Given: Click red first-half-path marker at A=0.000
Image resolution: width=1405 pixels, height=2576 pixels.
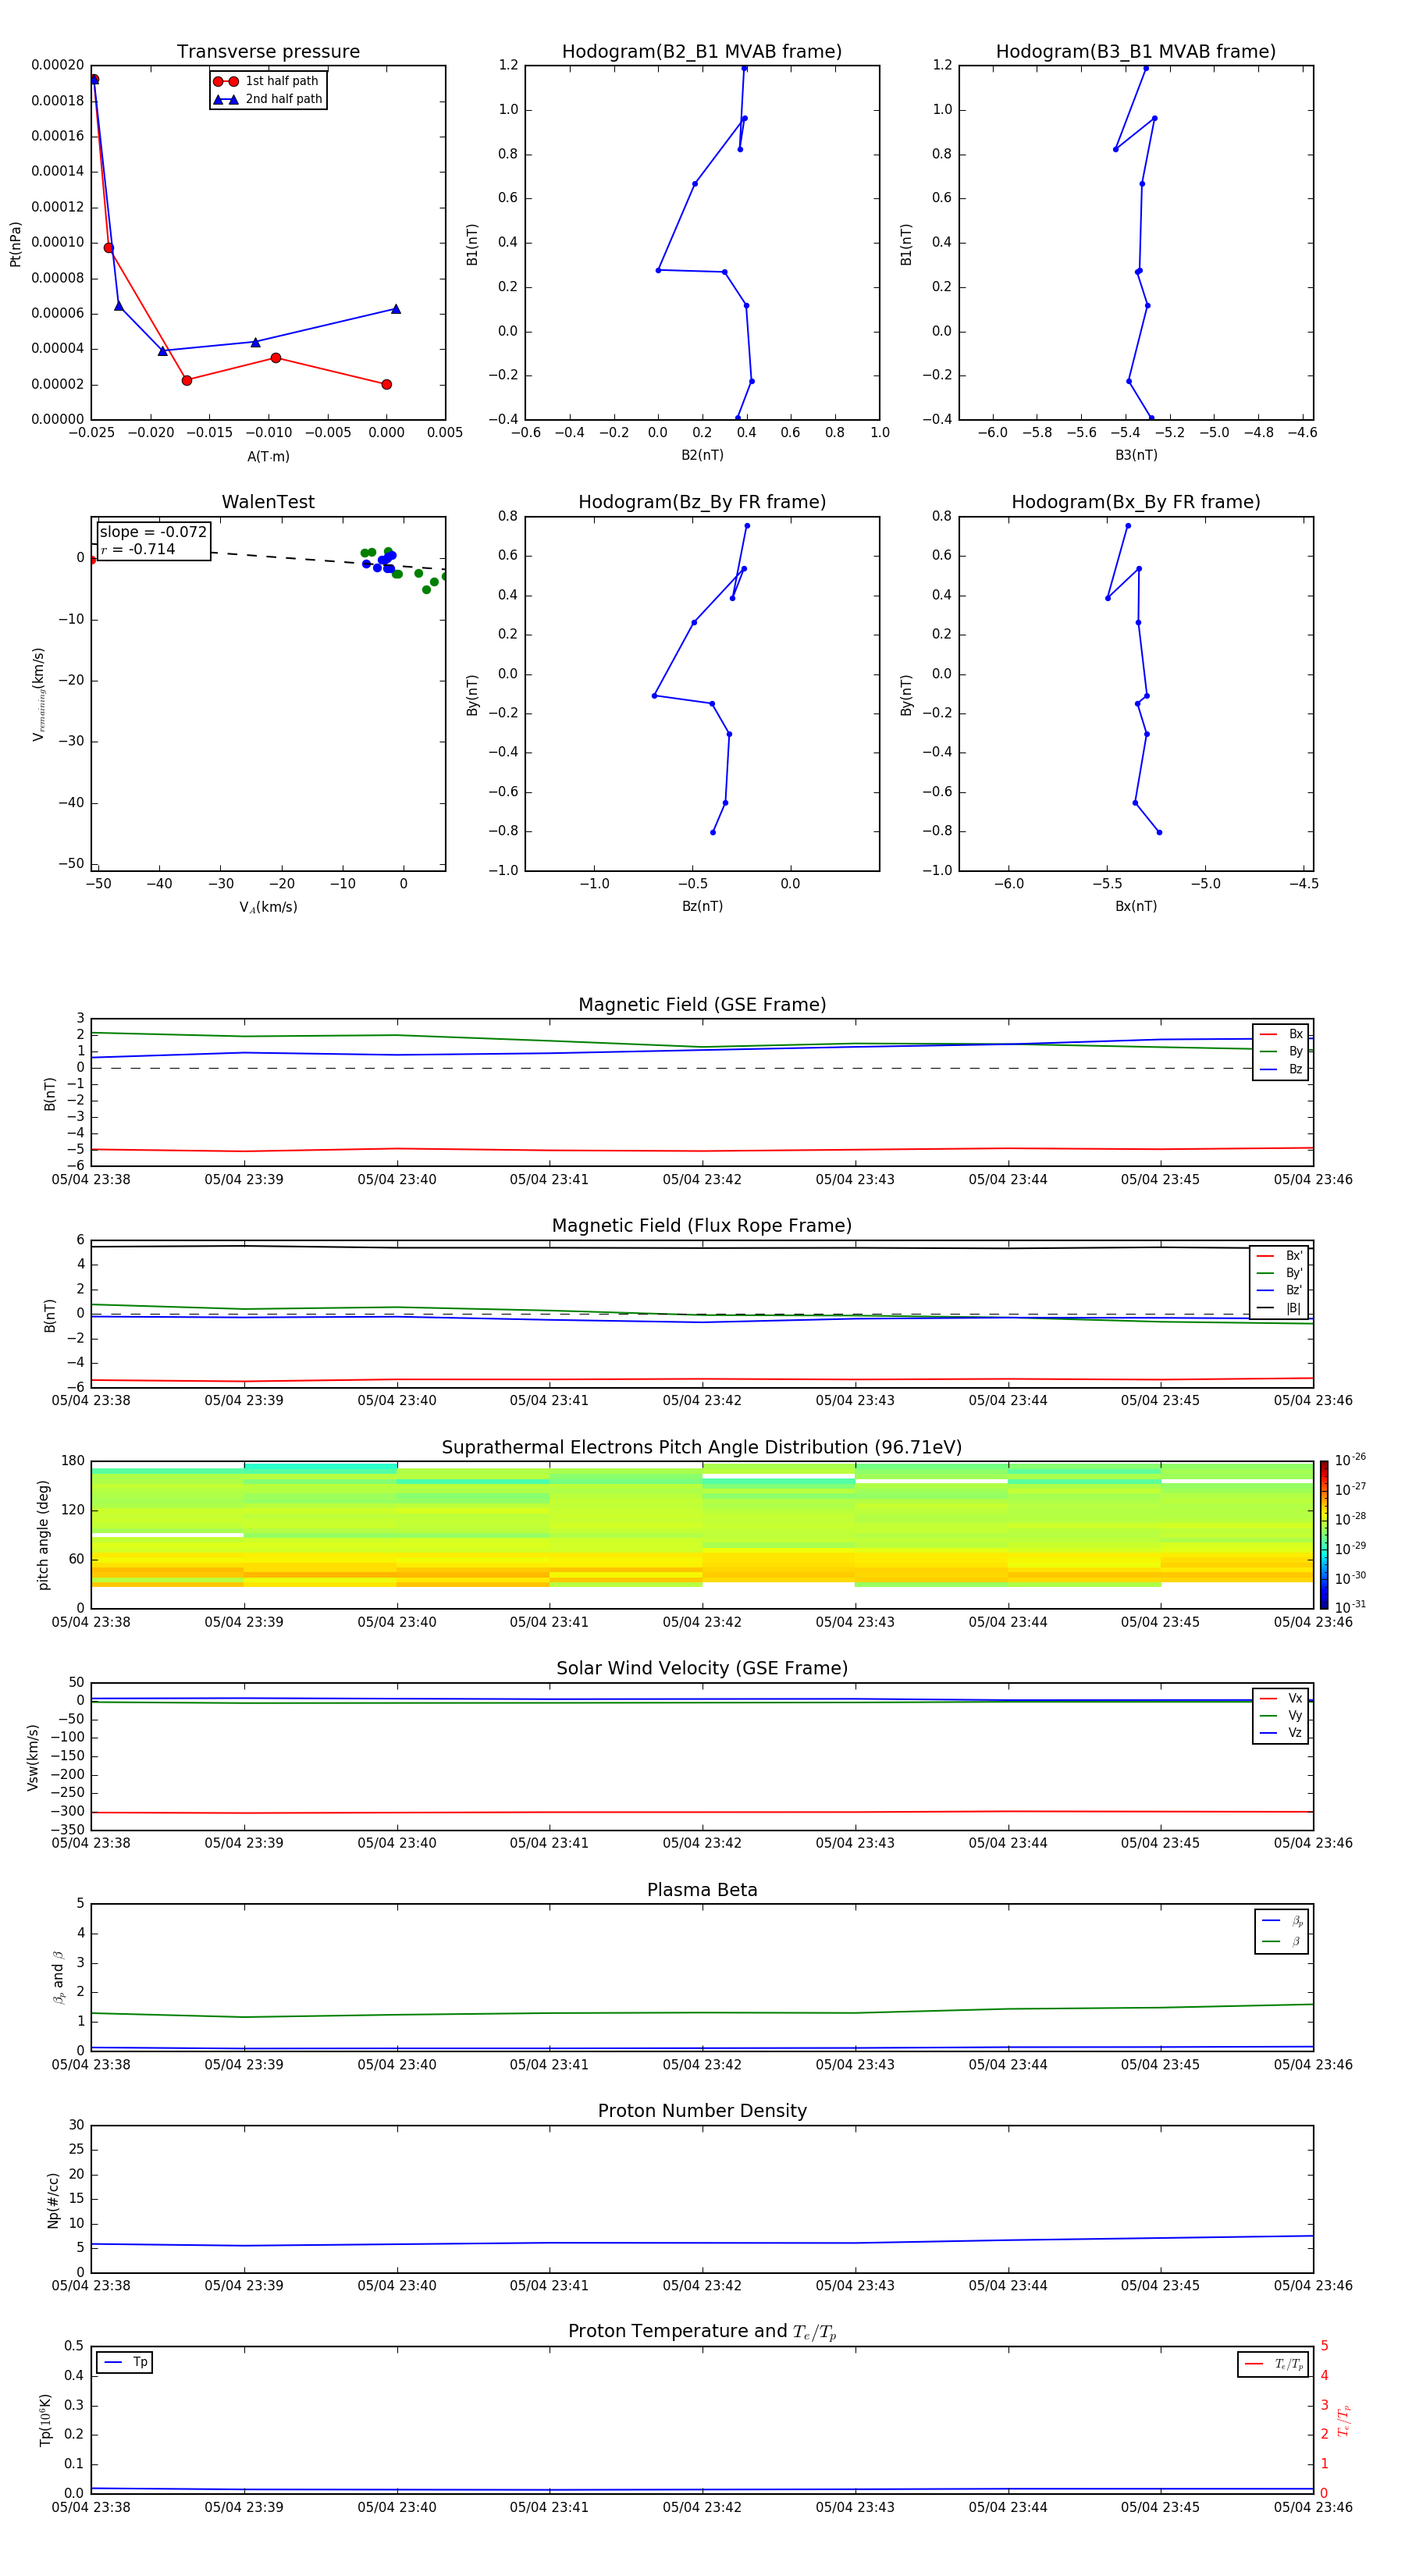Looking at the screenshot, I should coord(386,384).
